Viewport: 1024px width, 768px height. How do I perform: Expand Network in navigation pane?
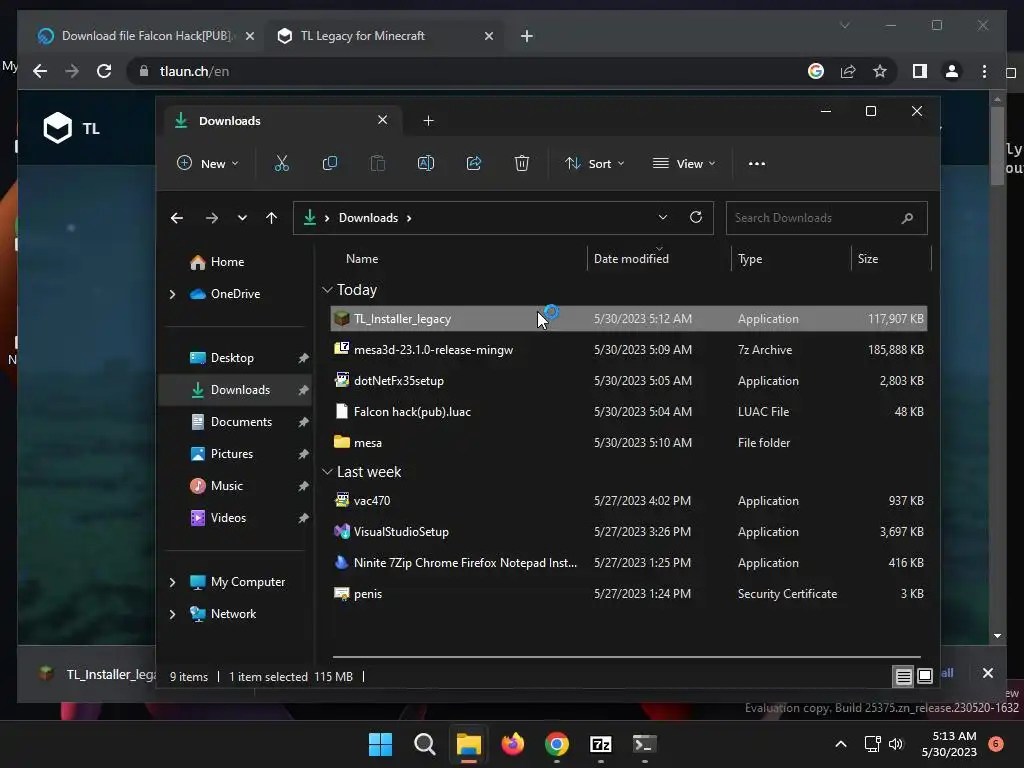[x=172, y=614]
